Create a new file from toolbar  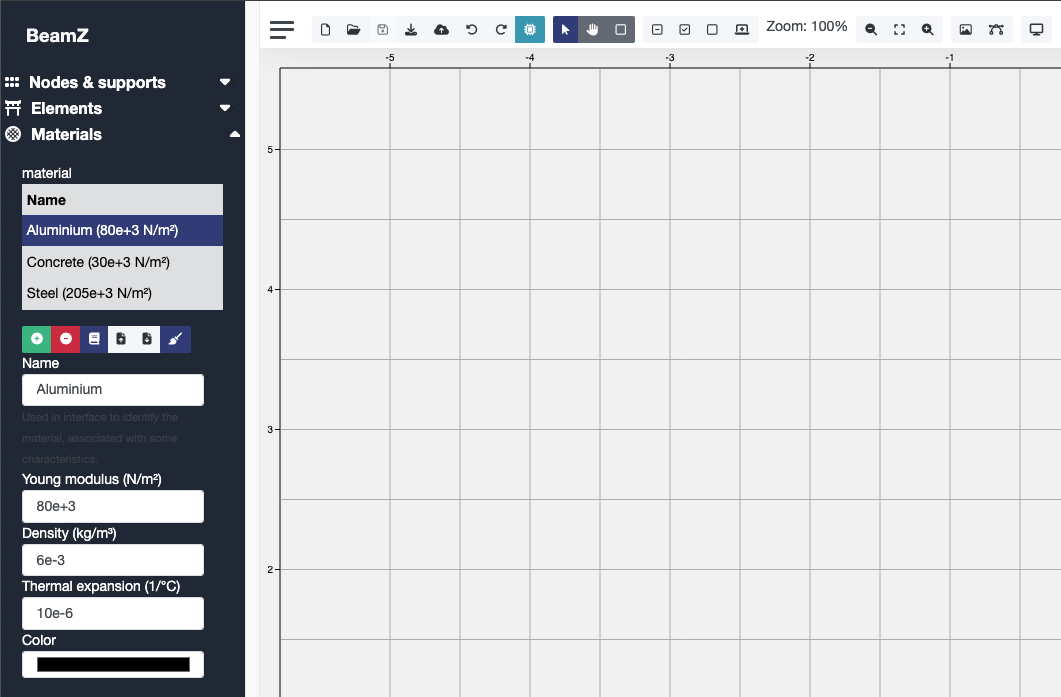click(325, 30)
